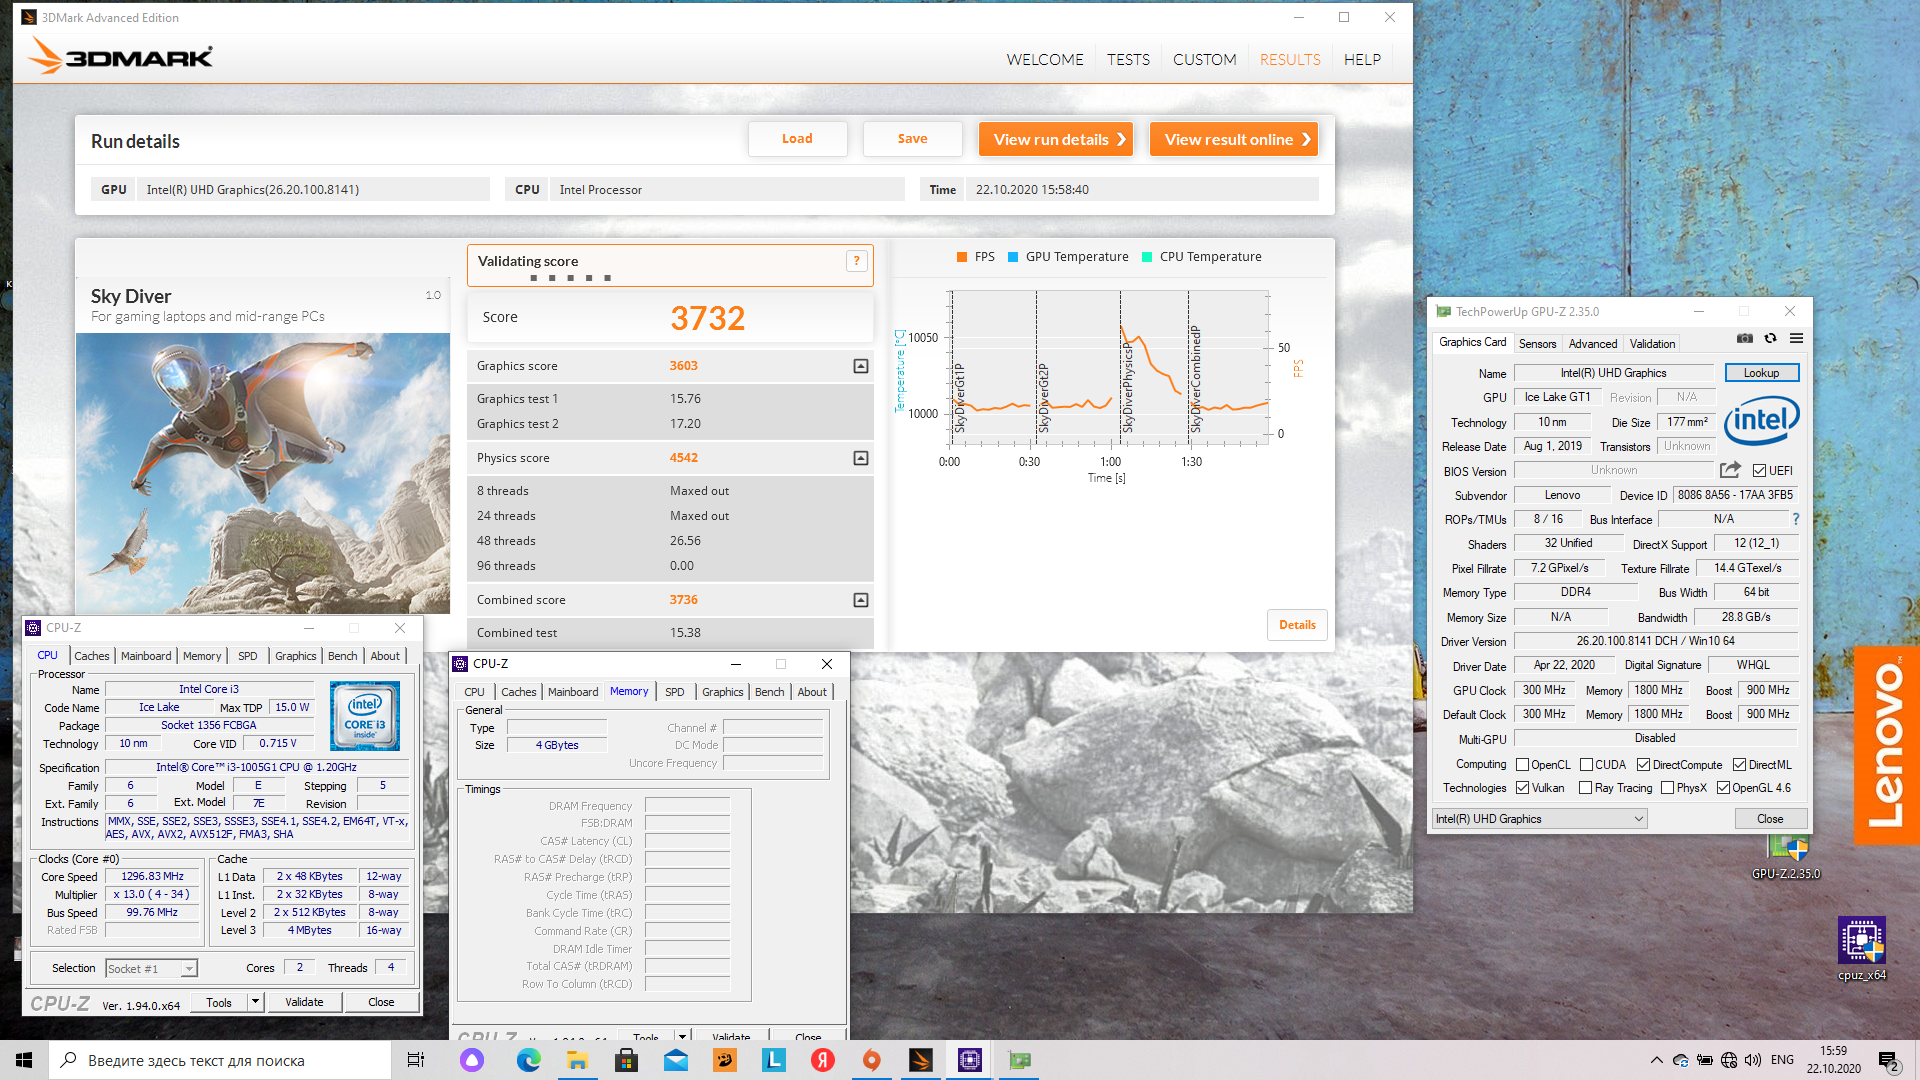Switch to the Sensors tab in GPU-Z
Viewport: 1920px width, 1080px height.
pyautogui.click(x=1537, y=343)
